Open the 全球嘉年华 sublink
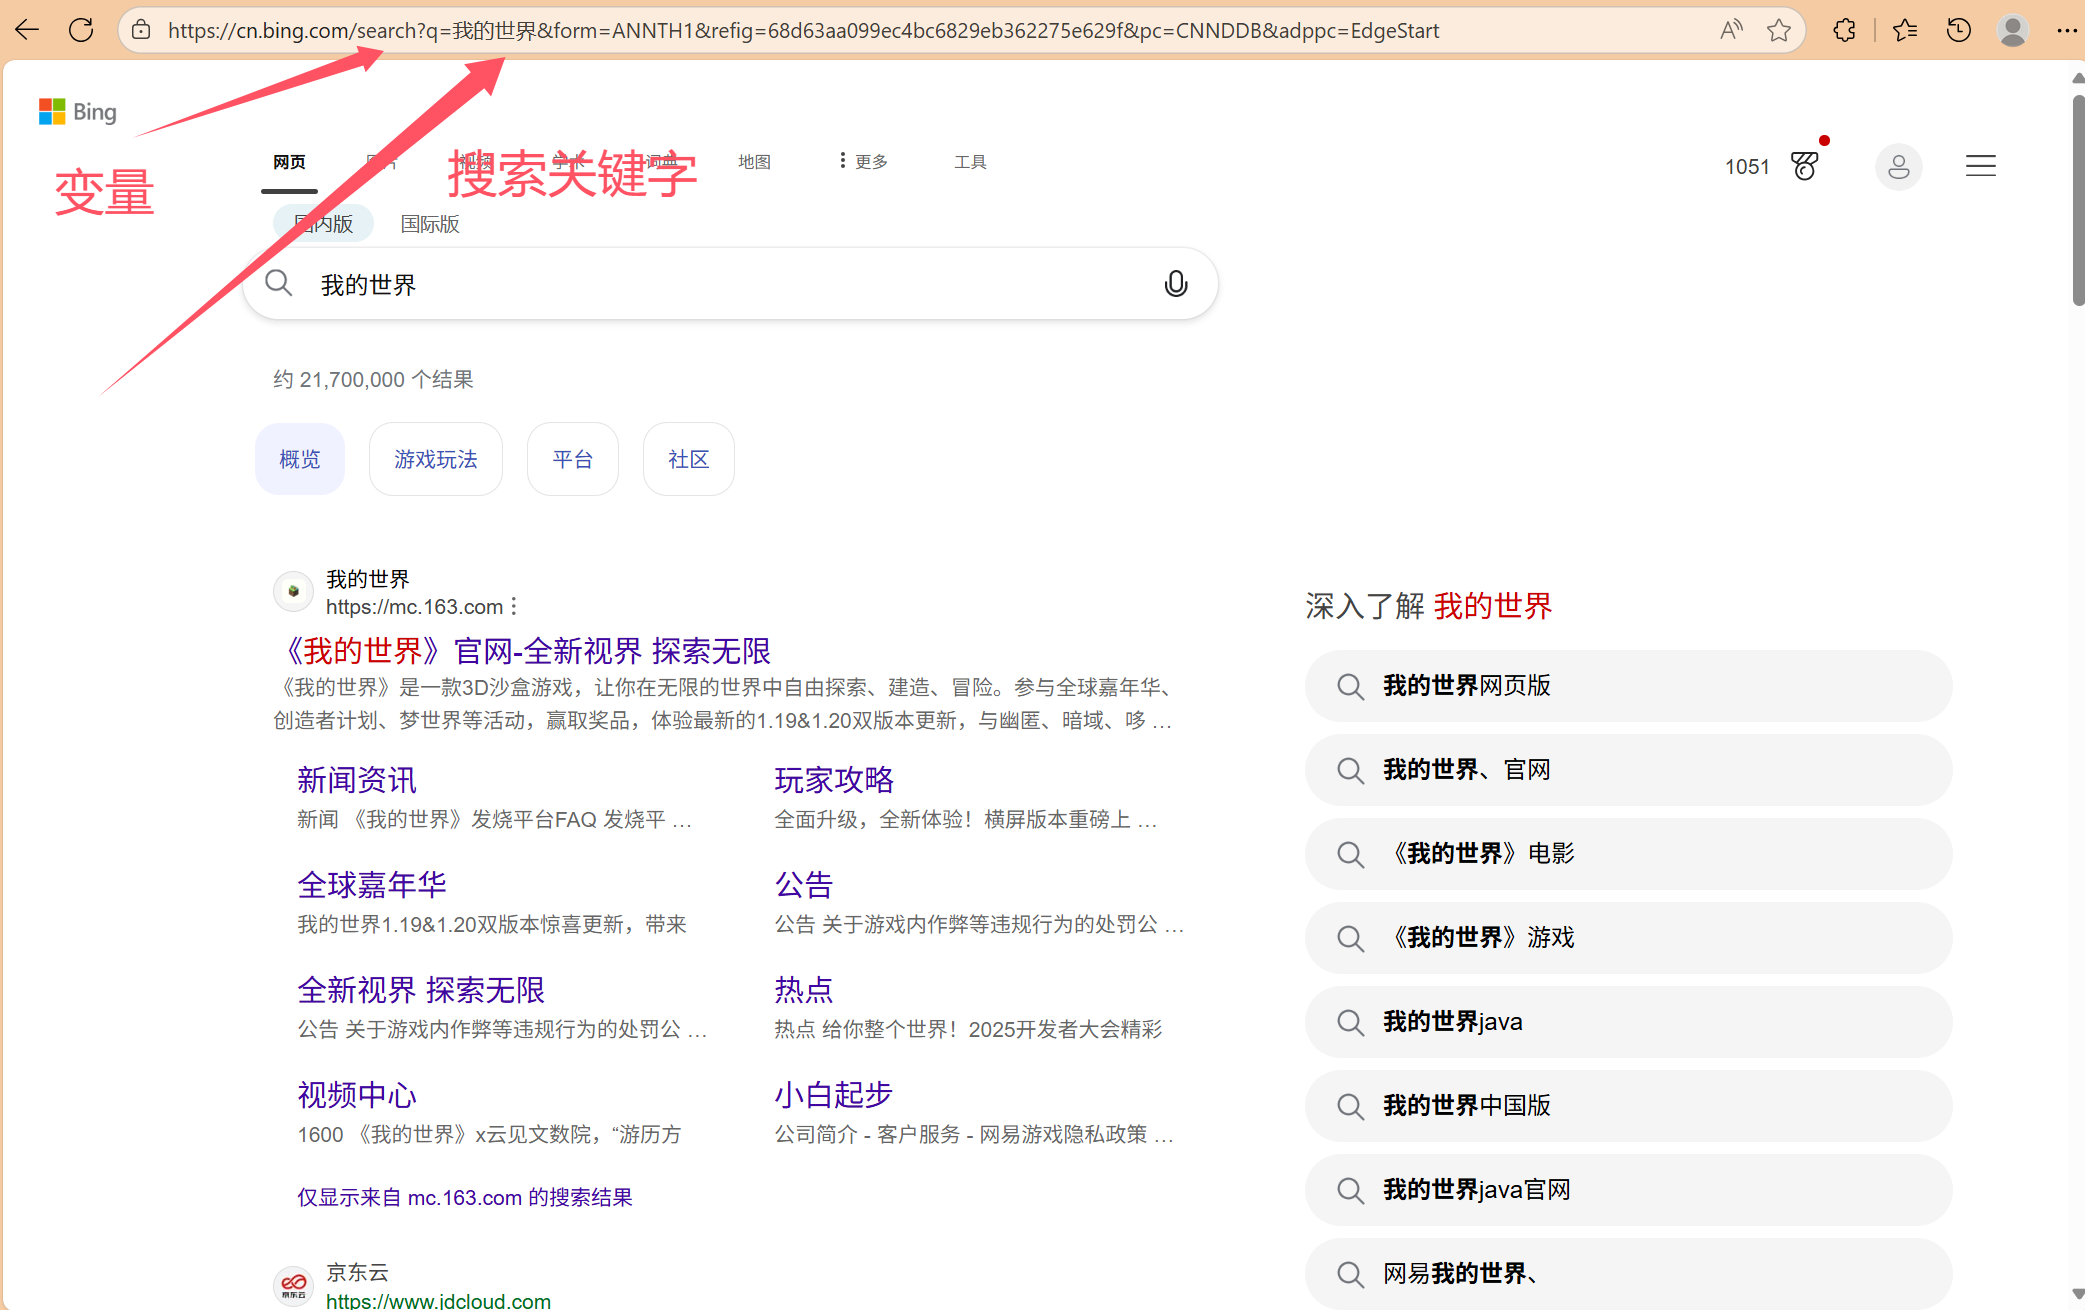This screenshot has height=1310, width=2085. 372,885
